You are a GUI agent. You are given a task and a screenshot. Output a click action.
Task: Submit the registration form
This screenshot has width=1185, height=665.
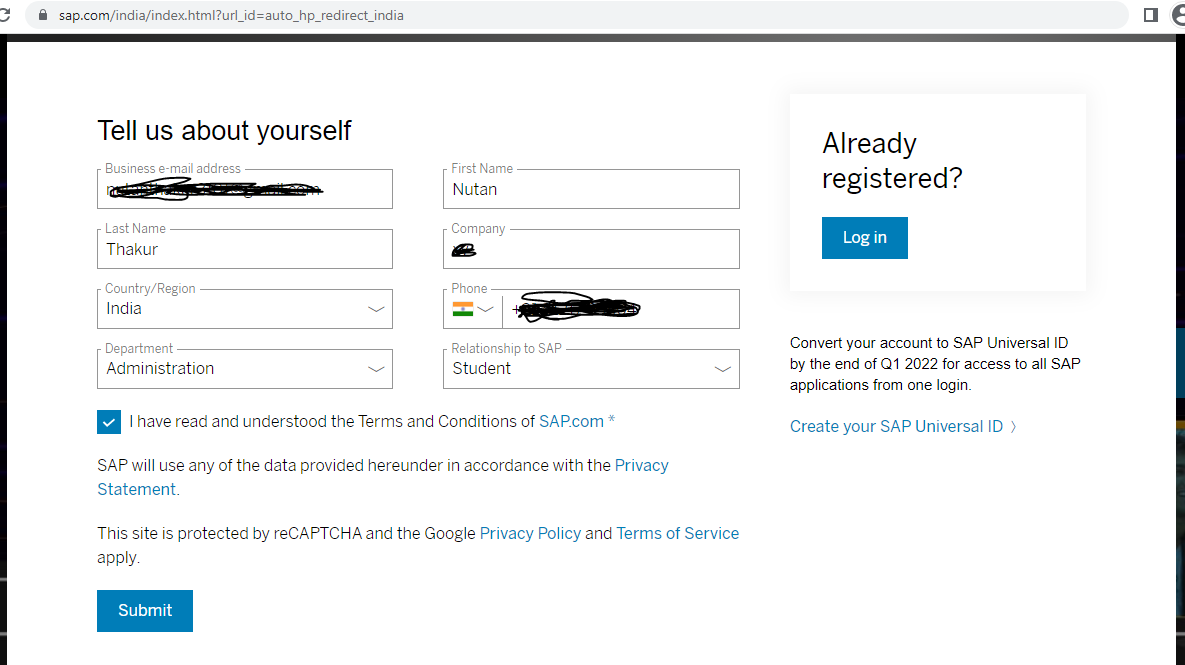point(144,611)
